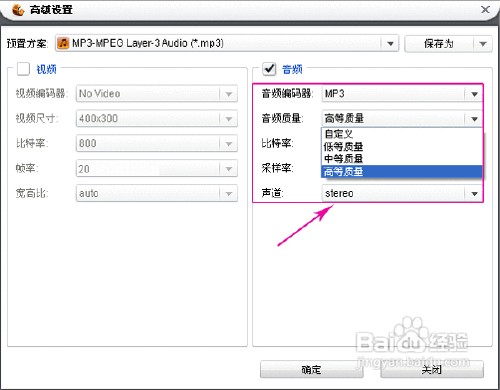This screenshot has width=500, height=390.
Task: Close the 高级设置 dialog window
Action: [485, 10]
